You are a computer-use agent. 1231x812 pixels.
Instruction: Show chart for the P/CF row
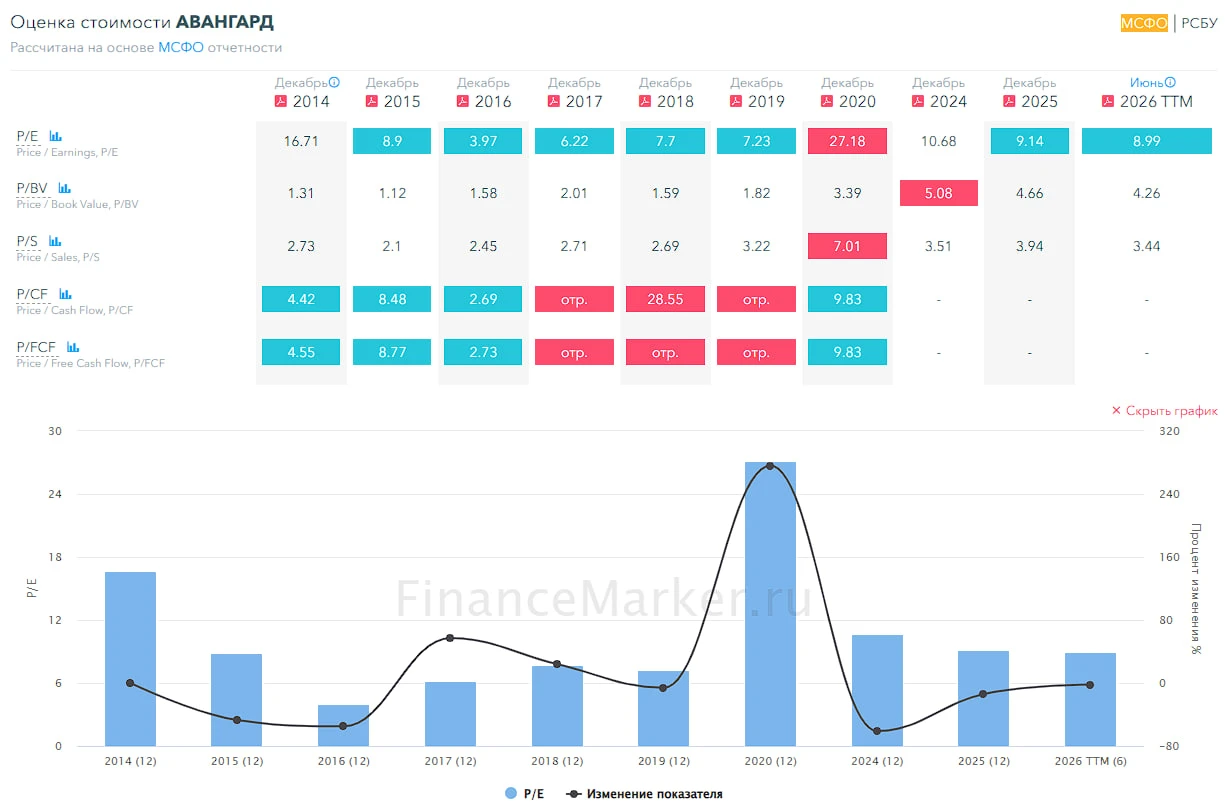pos(65,294)
